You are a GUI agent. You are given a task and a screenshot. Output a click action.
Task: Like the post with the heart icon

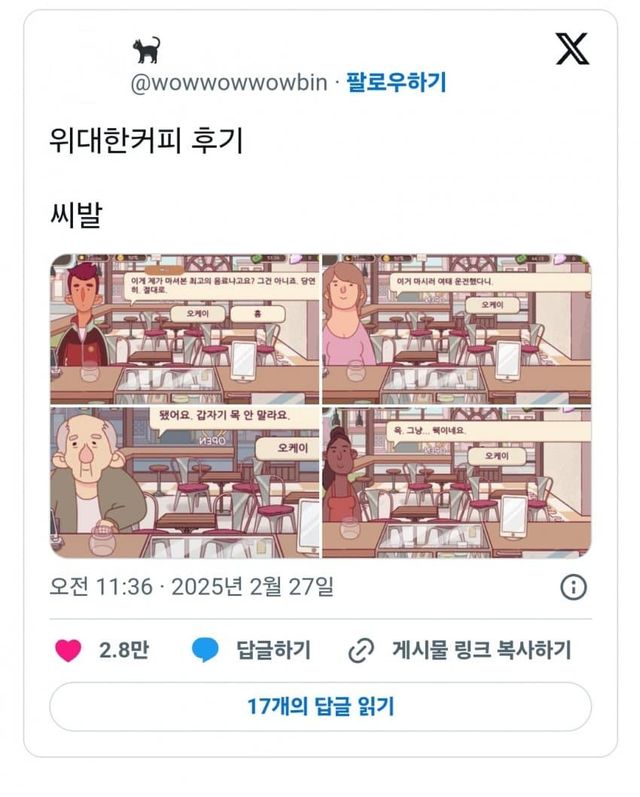[x=68, y=650]
